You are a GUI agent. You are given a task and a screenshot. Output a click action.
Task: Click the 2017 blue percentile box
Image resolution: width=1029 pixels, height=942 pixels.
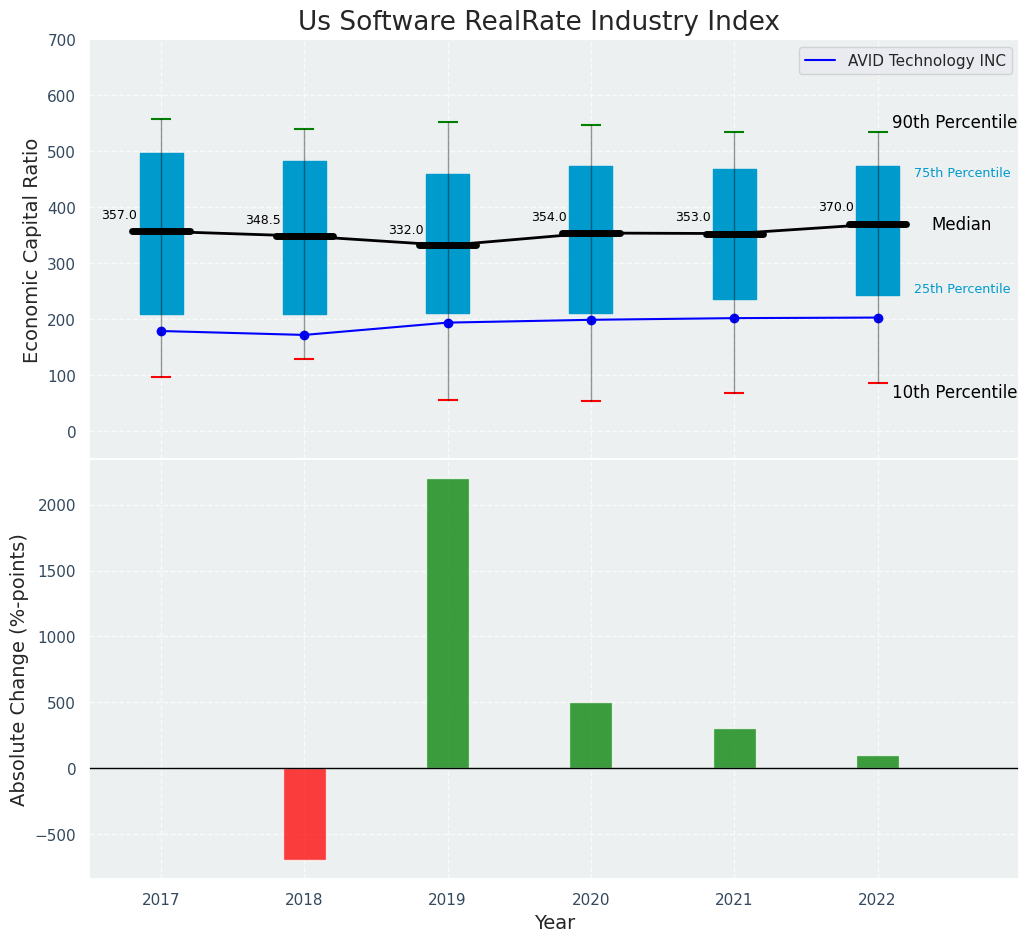162,234
